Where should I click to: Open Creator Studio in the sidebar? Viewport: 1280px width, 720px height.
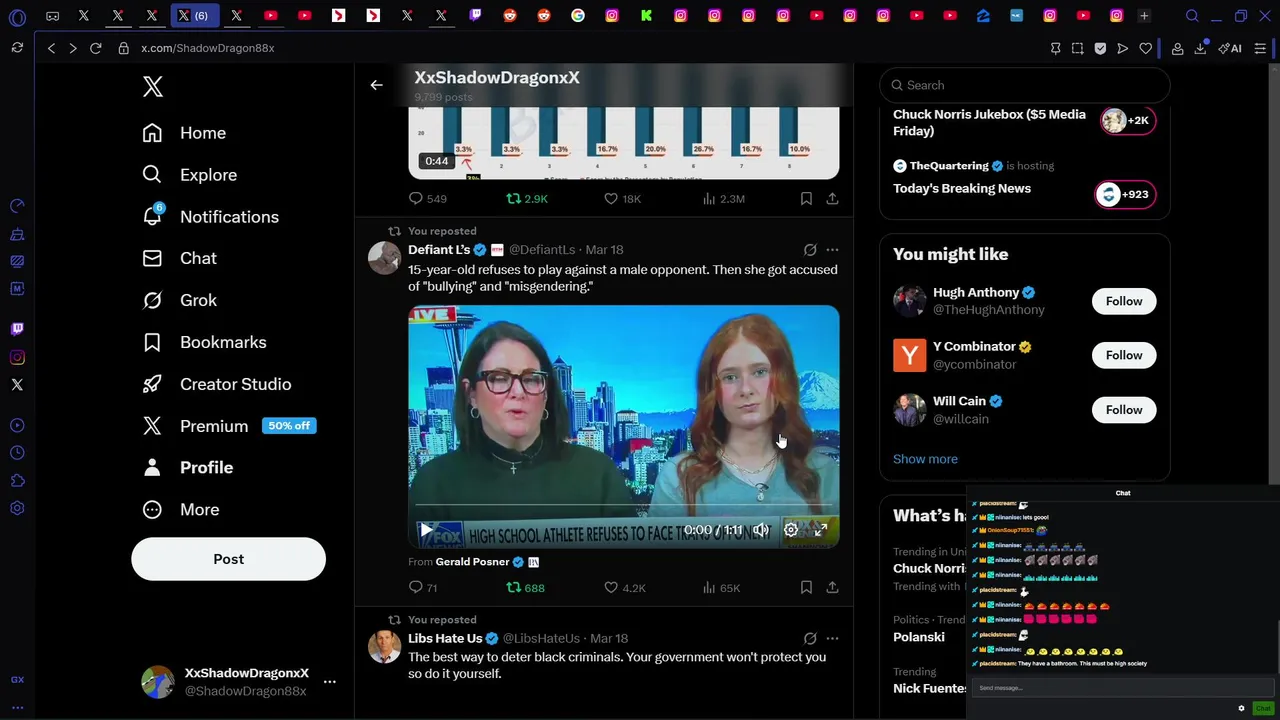coord(217,384)
